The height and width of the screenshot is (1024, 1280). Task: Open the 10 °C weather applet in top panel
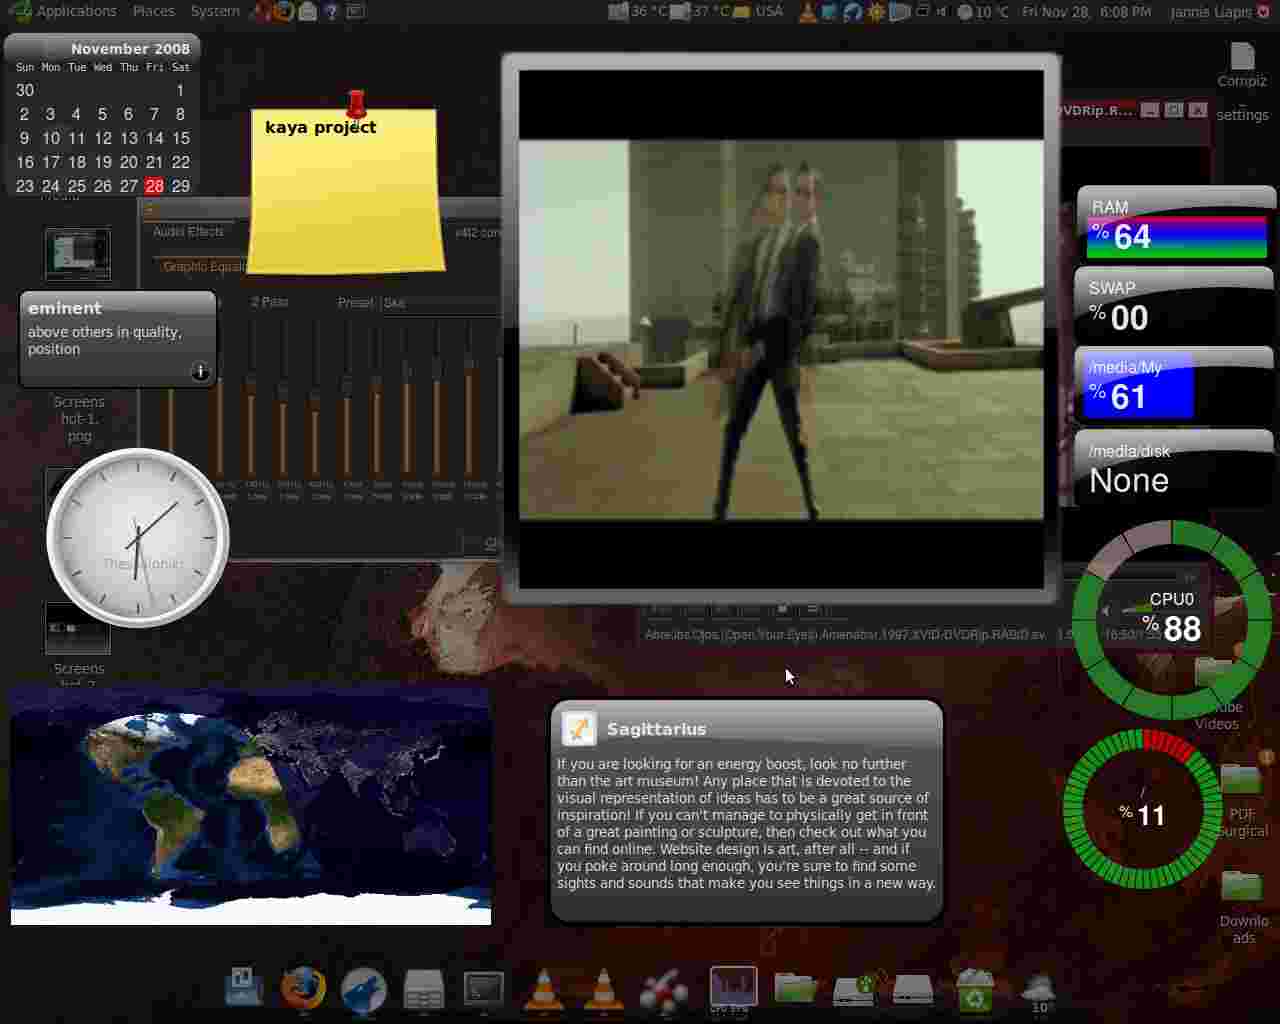point(984,11)
